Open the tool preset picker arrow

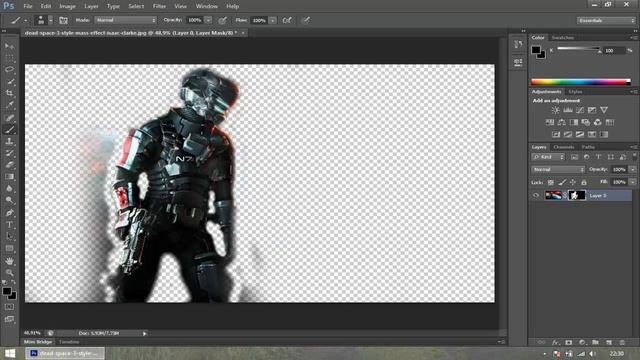pyautogui.click(x=25, y=20)
